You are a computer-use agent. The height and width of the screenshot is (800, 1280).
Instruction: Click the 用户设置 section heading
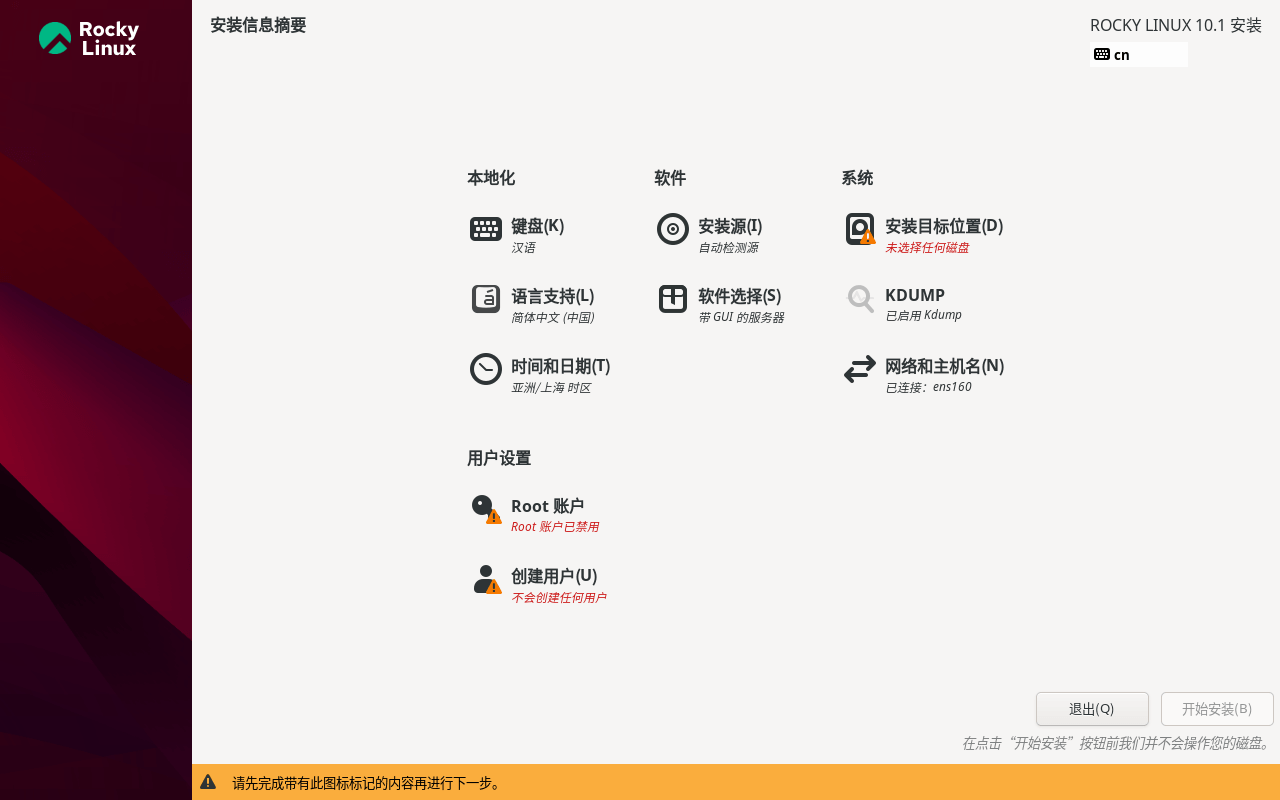click(x=499, y=458)
